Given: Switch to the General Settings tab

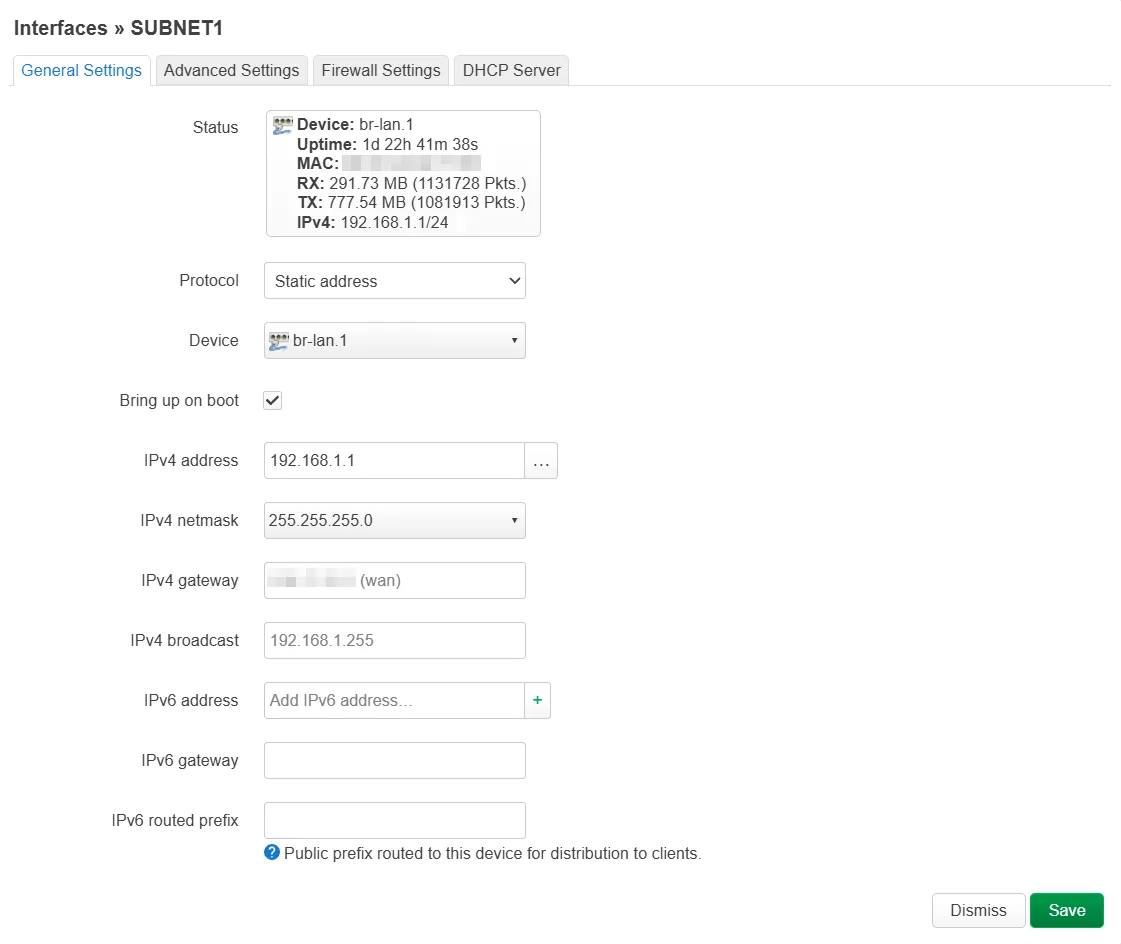Looking at the screenshot, I should [x=82, y=70].
